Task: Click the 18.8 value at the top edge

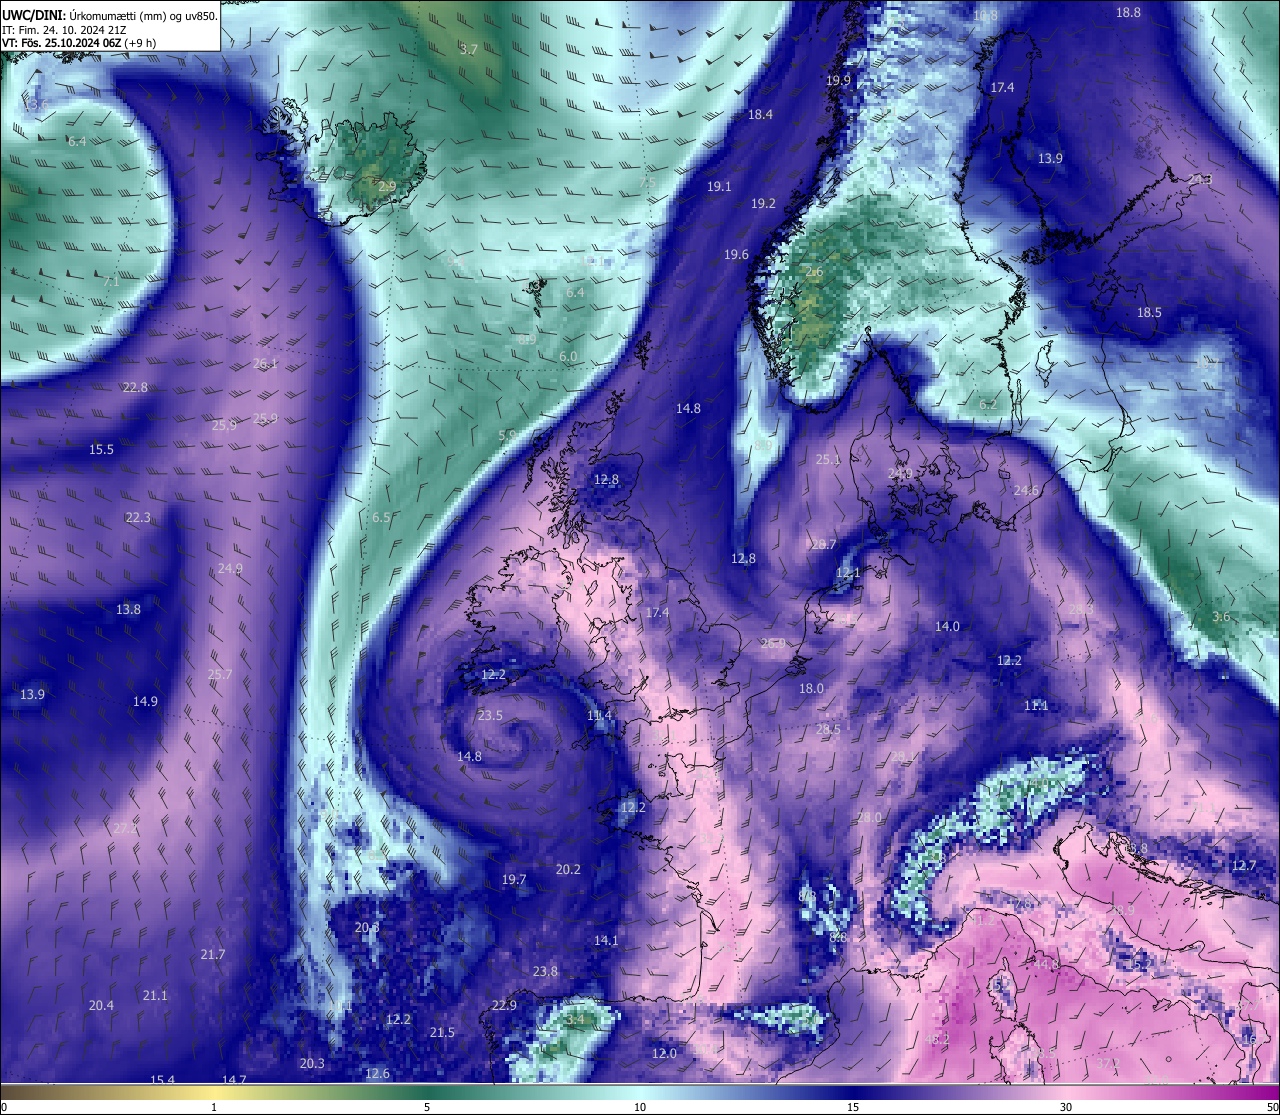Action: (x=1128, y=12)
